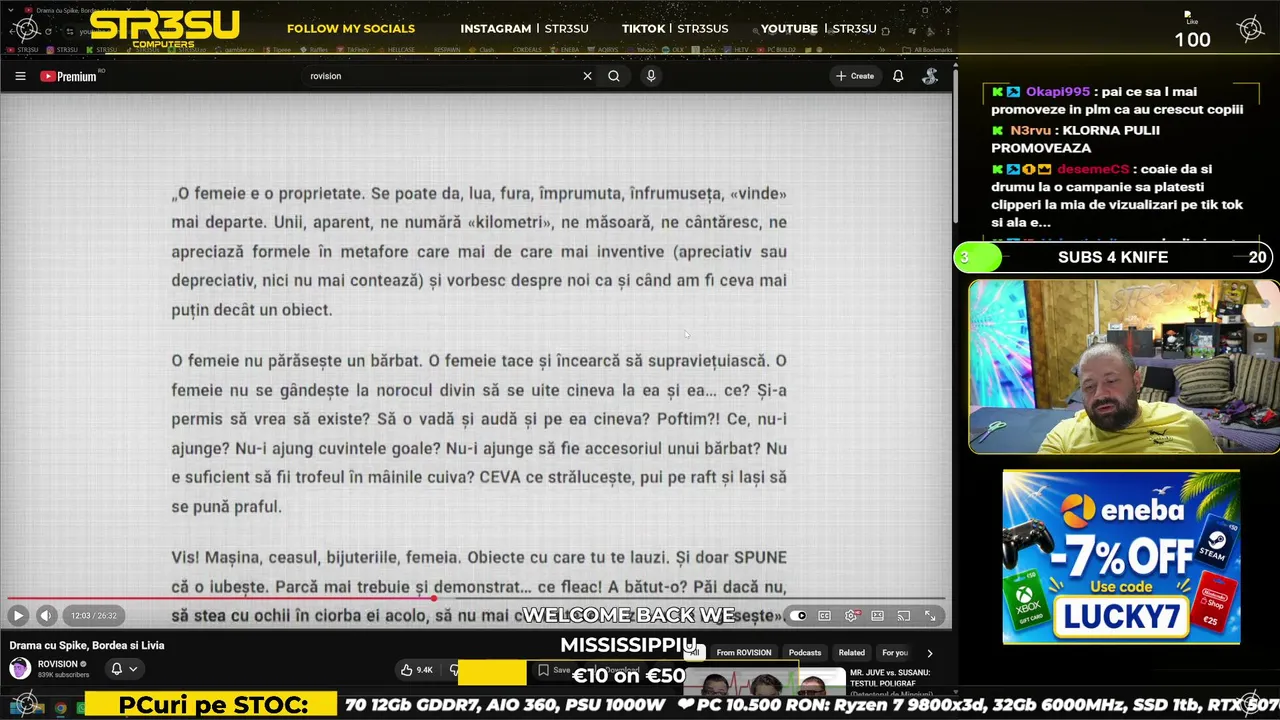Click the video title Drama cu Spike, Bordea si Livia

tap(87, 645)
